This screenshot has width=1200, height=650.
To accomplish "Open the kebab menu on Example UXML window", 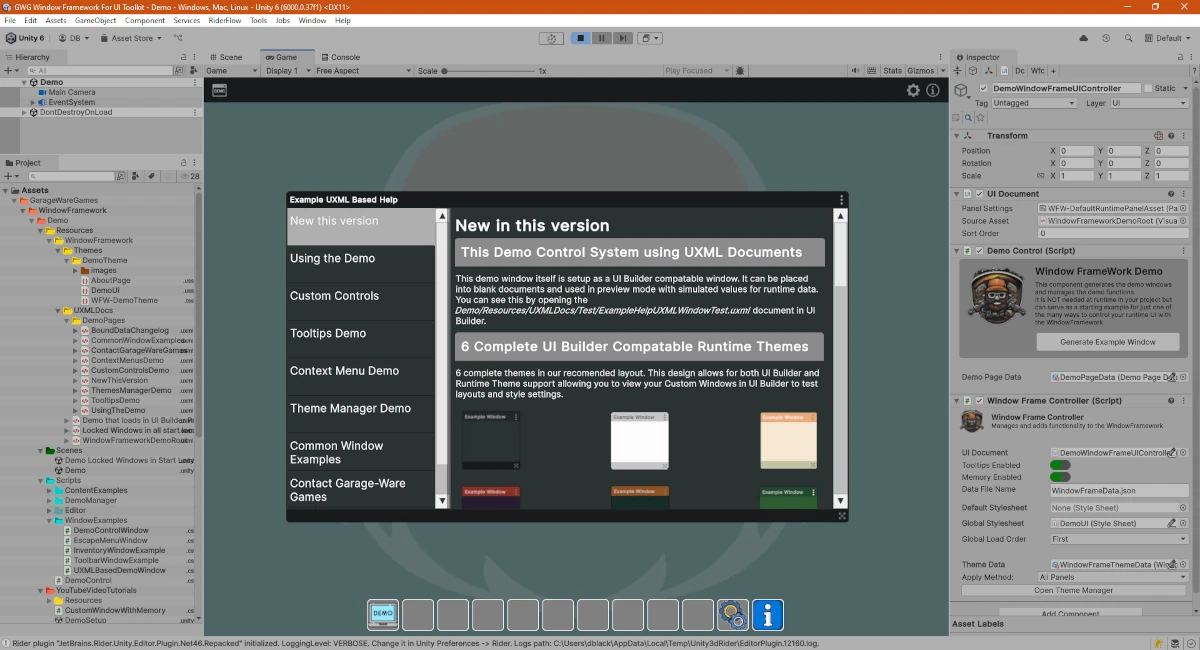I will point(842,200).
